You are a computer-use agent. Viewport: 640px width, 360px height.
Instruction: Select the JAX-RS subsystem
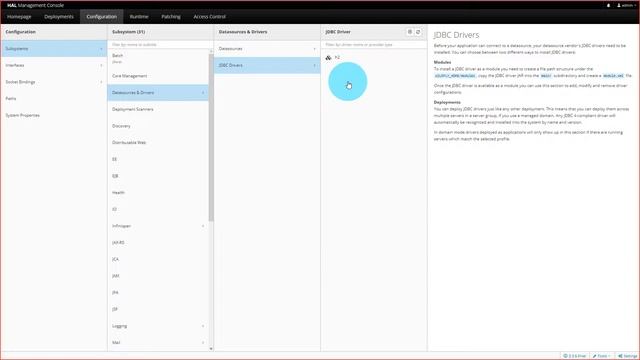[158, 243]
